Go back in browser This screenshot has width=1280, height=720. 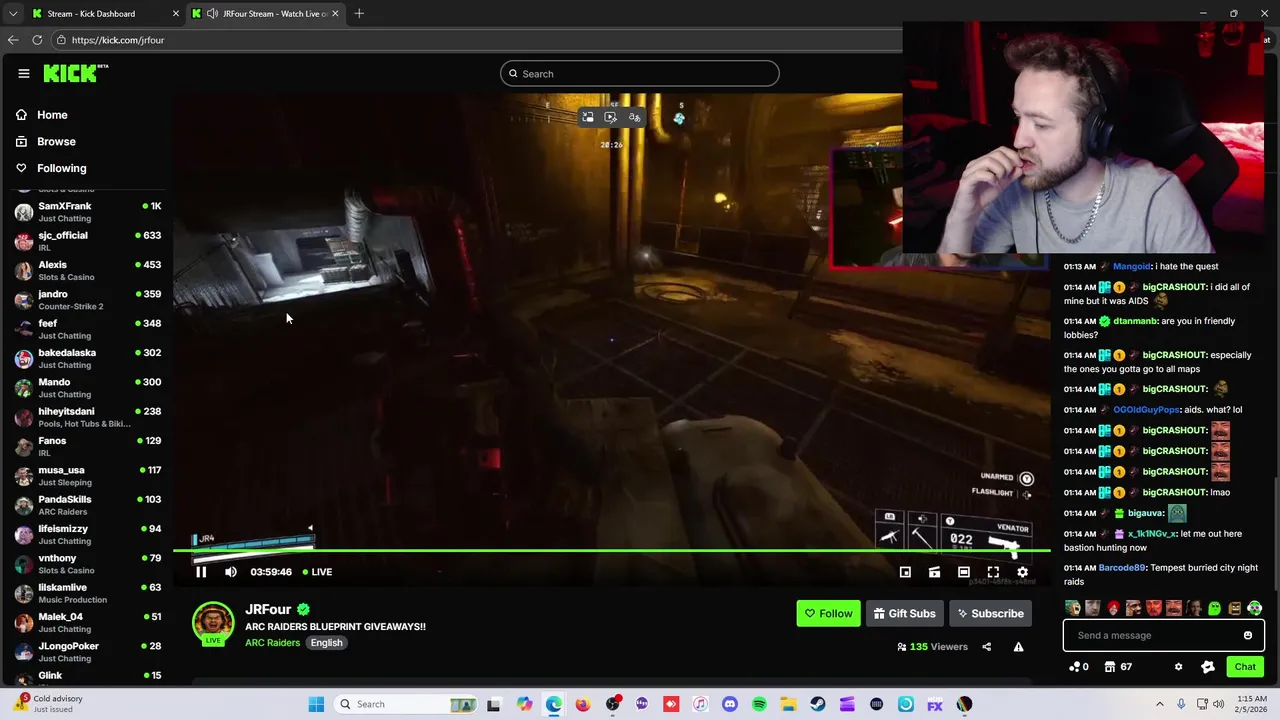(13, 40)
